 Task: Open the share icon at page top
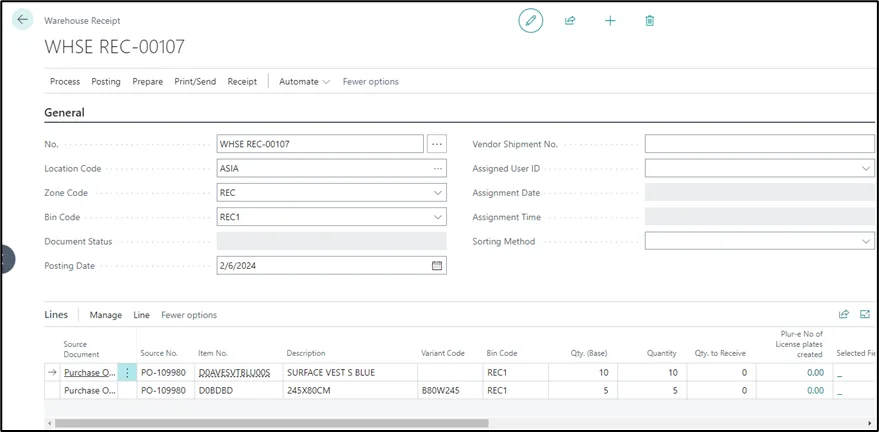[x=570, y=21]
